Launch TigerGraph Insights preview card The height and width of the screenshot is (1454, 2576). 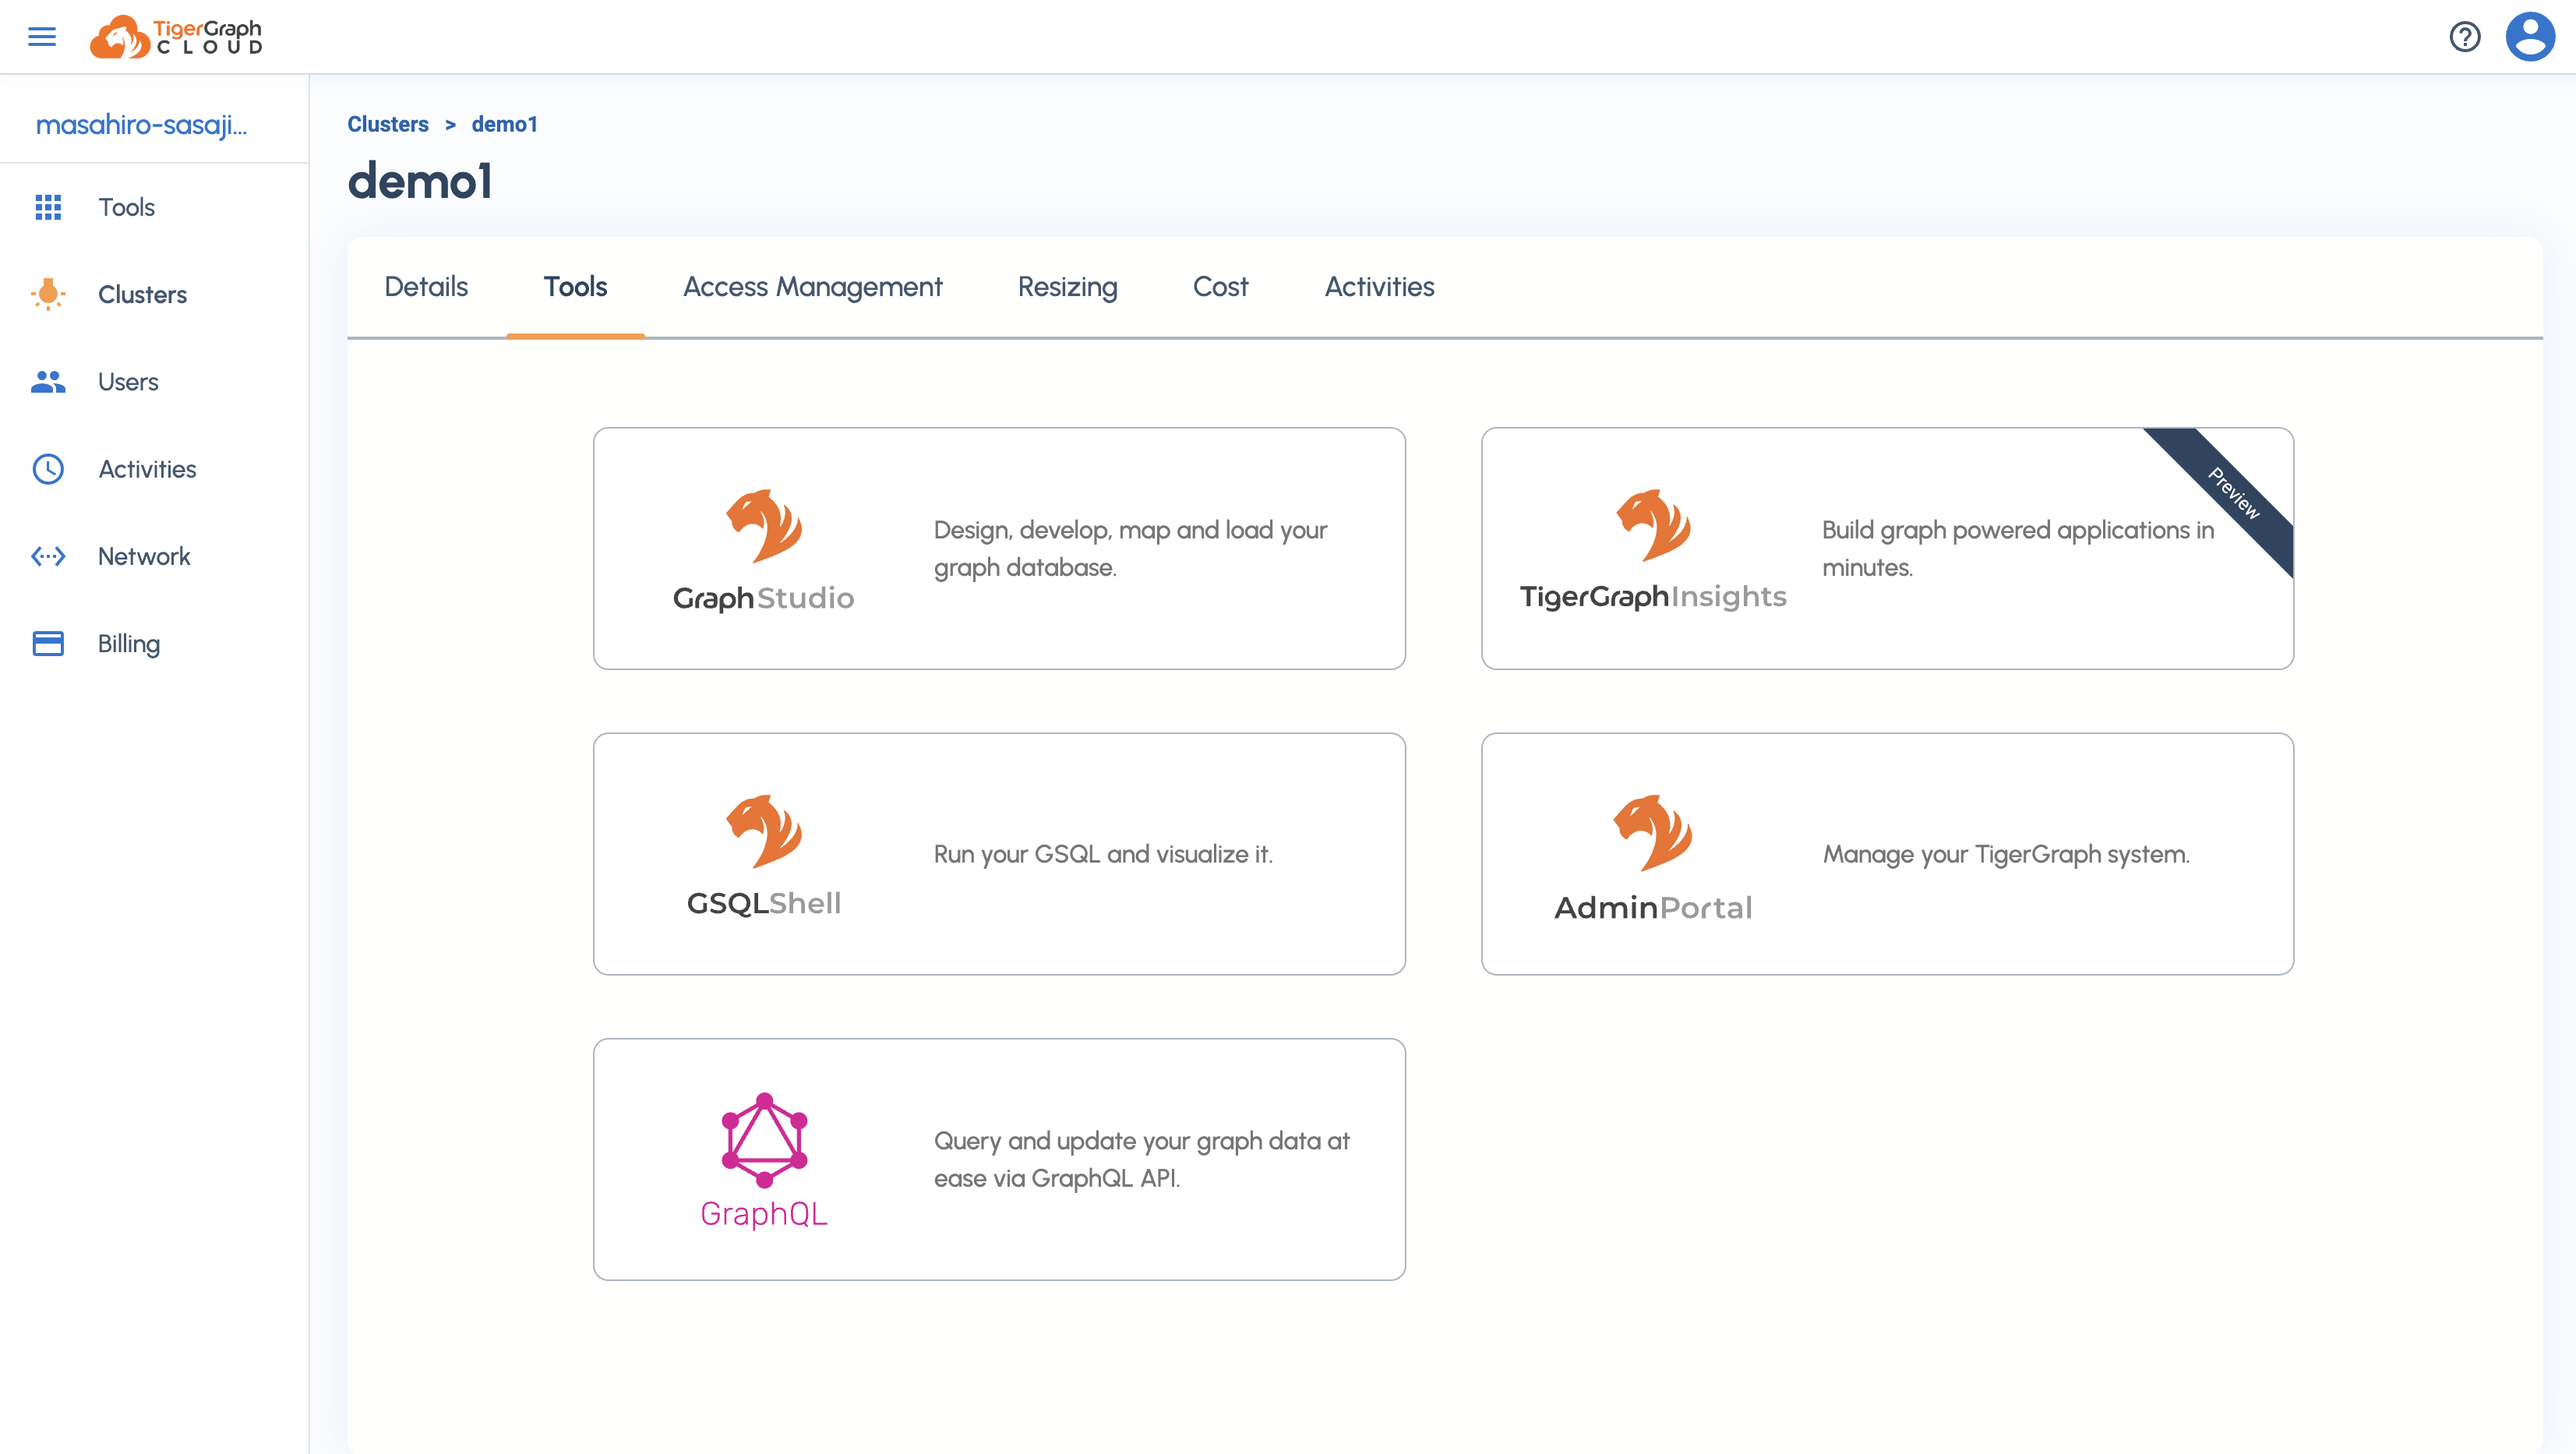click(x=1886, y=548)
